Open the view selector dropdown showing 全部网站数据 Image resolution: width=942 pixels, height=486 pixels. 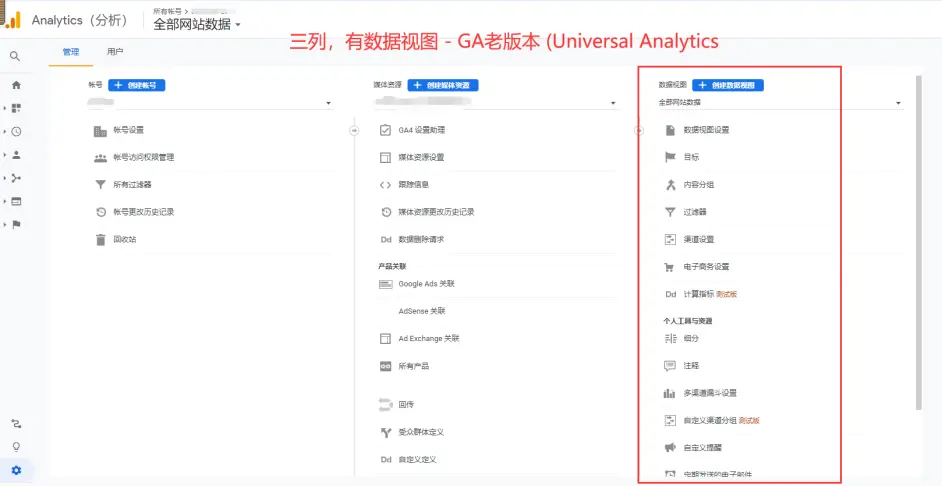780,103
